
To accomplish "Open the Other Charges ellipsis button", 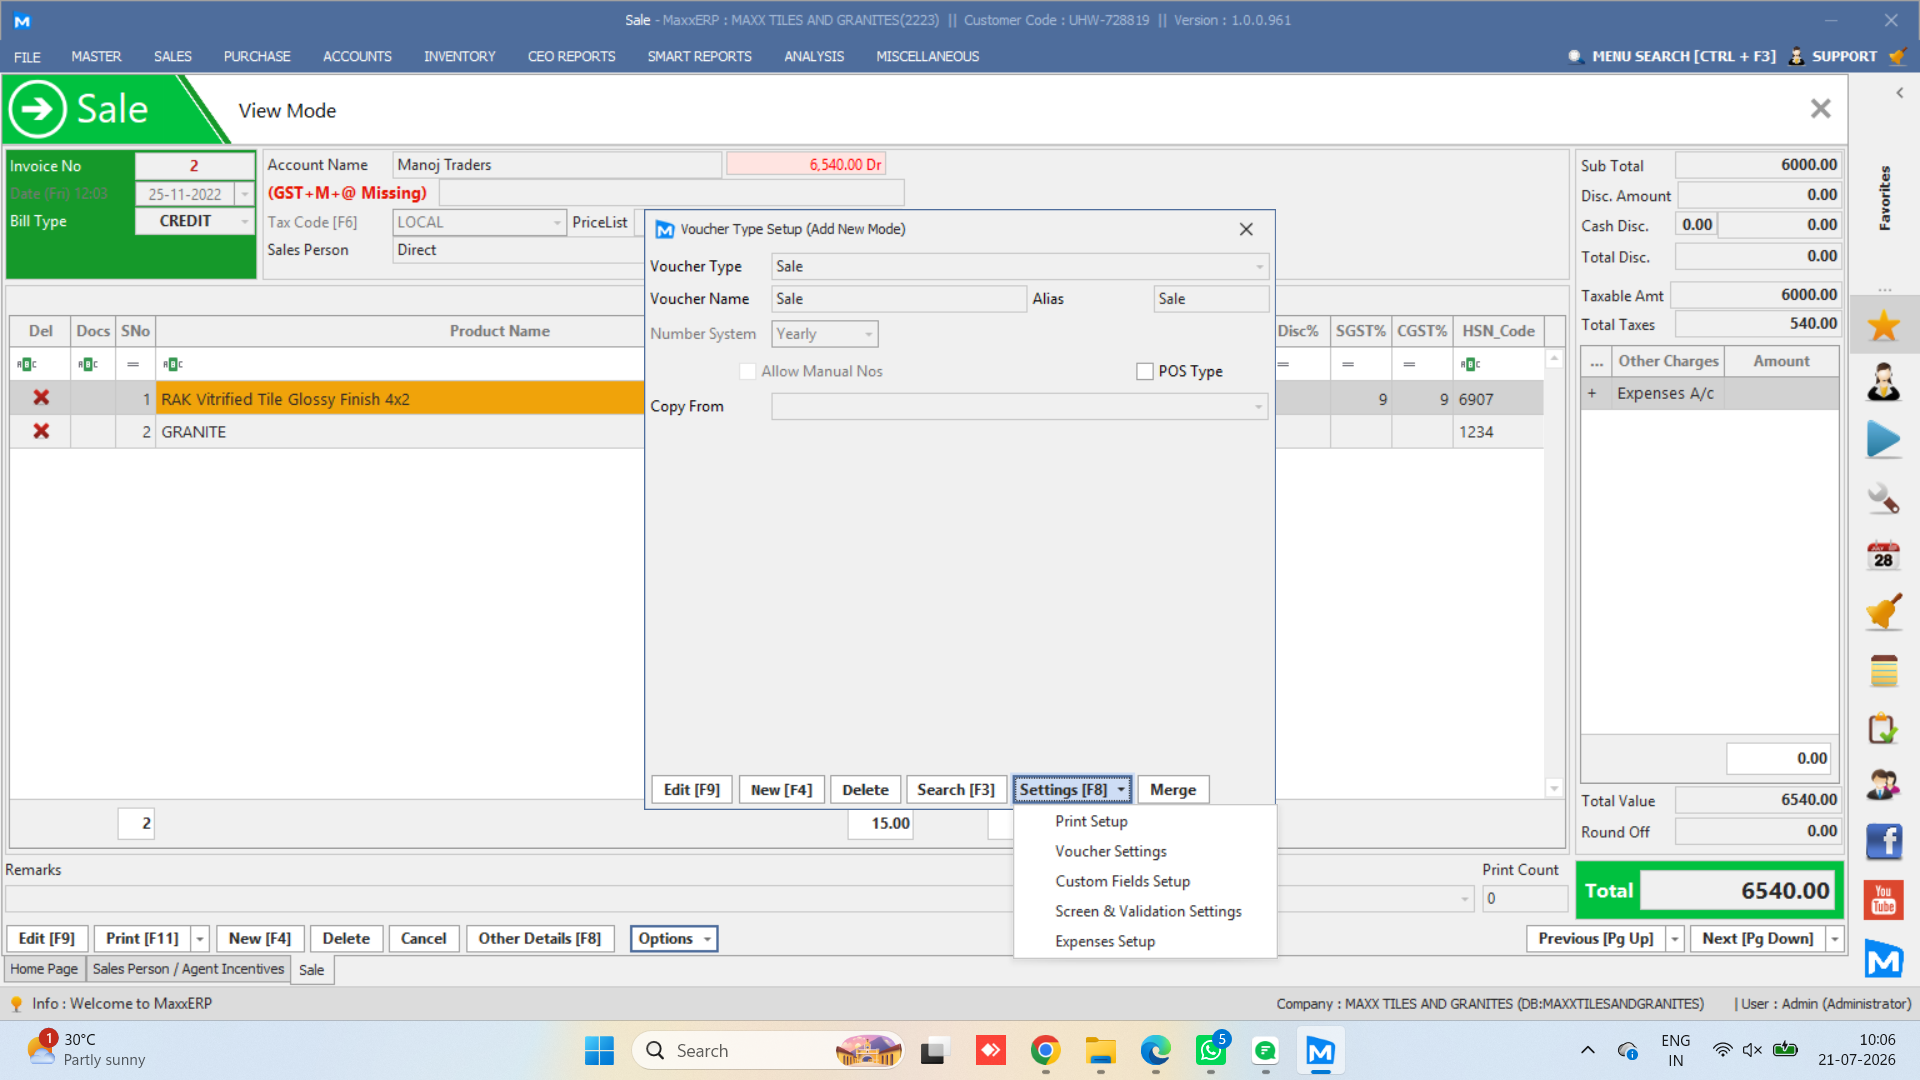I will (x=1597, y=361).
